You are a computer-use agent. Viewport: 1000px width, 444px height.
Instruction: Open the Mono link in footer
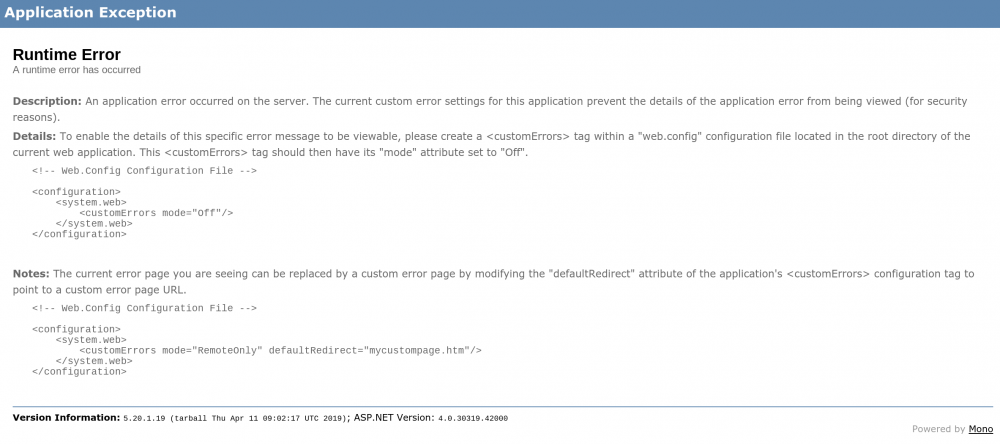[x=981, y=429]
